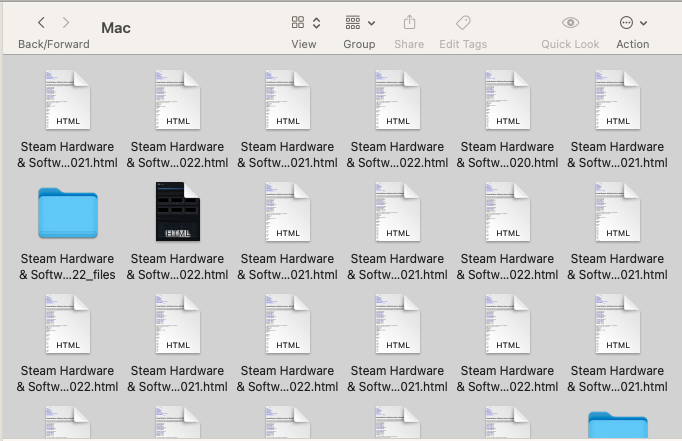Image resolution: width=682 pixels, height=441 pixels.
Task: Expand the Group dropdown chevron
Action: pos(371,23)
